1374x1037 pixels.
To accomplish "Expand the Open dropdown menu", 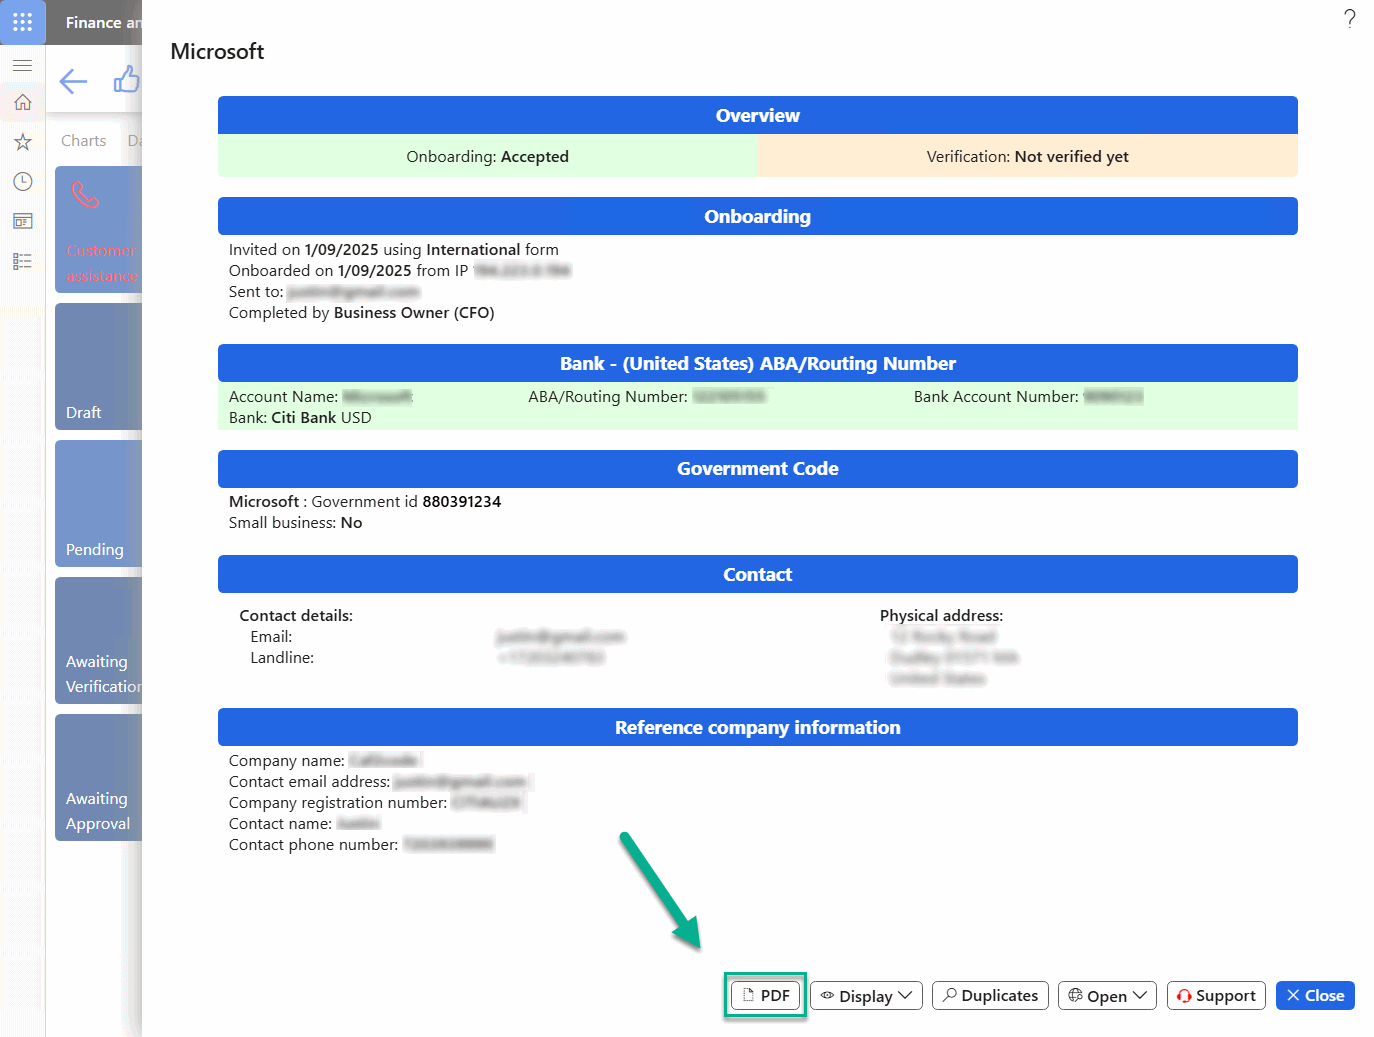I will click(x=1108, y=995).
